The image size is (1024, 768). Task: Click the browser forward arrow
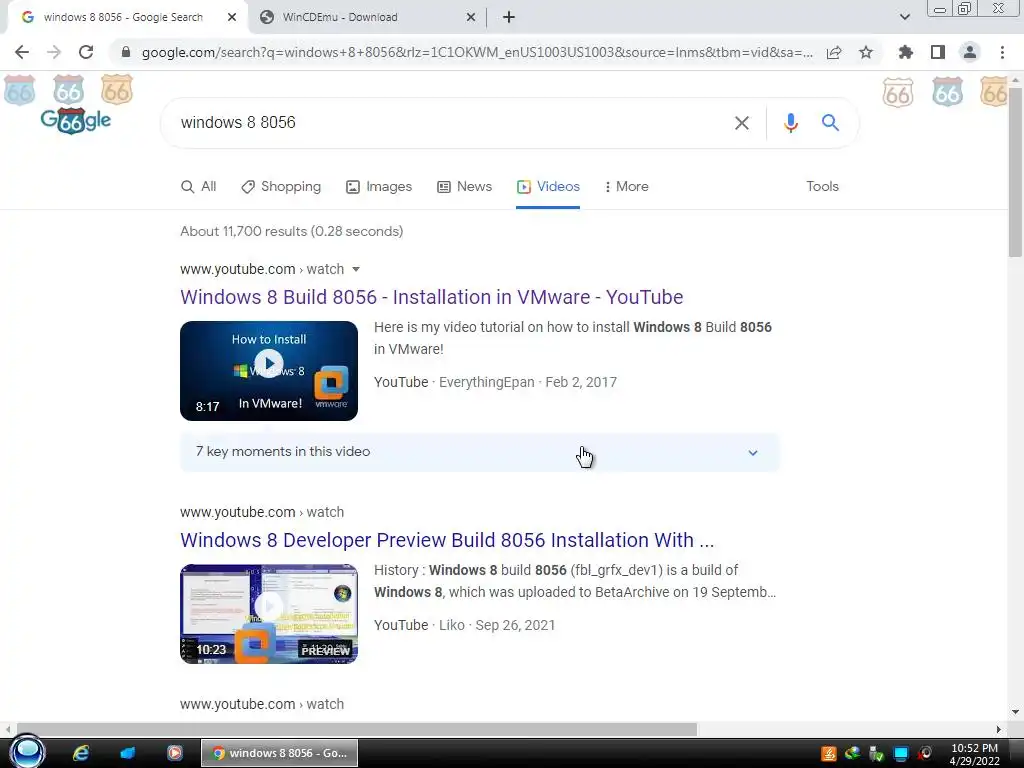(x=54, y=52)
